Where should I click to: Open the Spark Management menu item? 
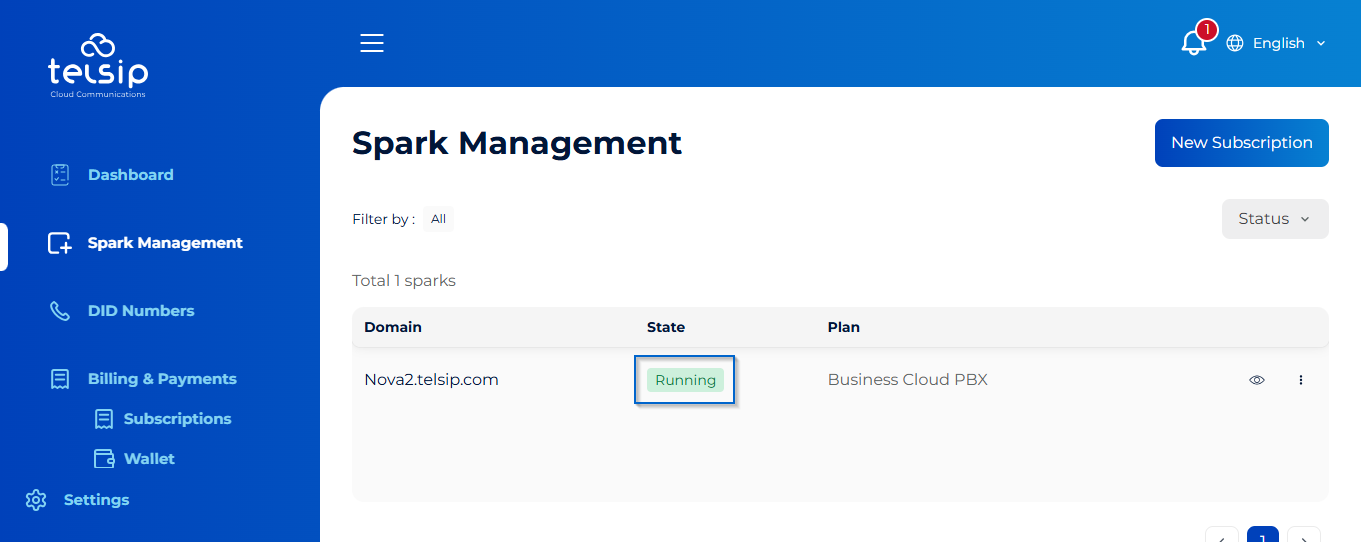pyautogui.click(x=165, y=243)
